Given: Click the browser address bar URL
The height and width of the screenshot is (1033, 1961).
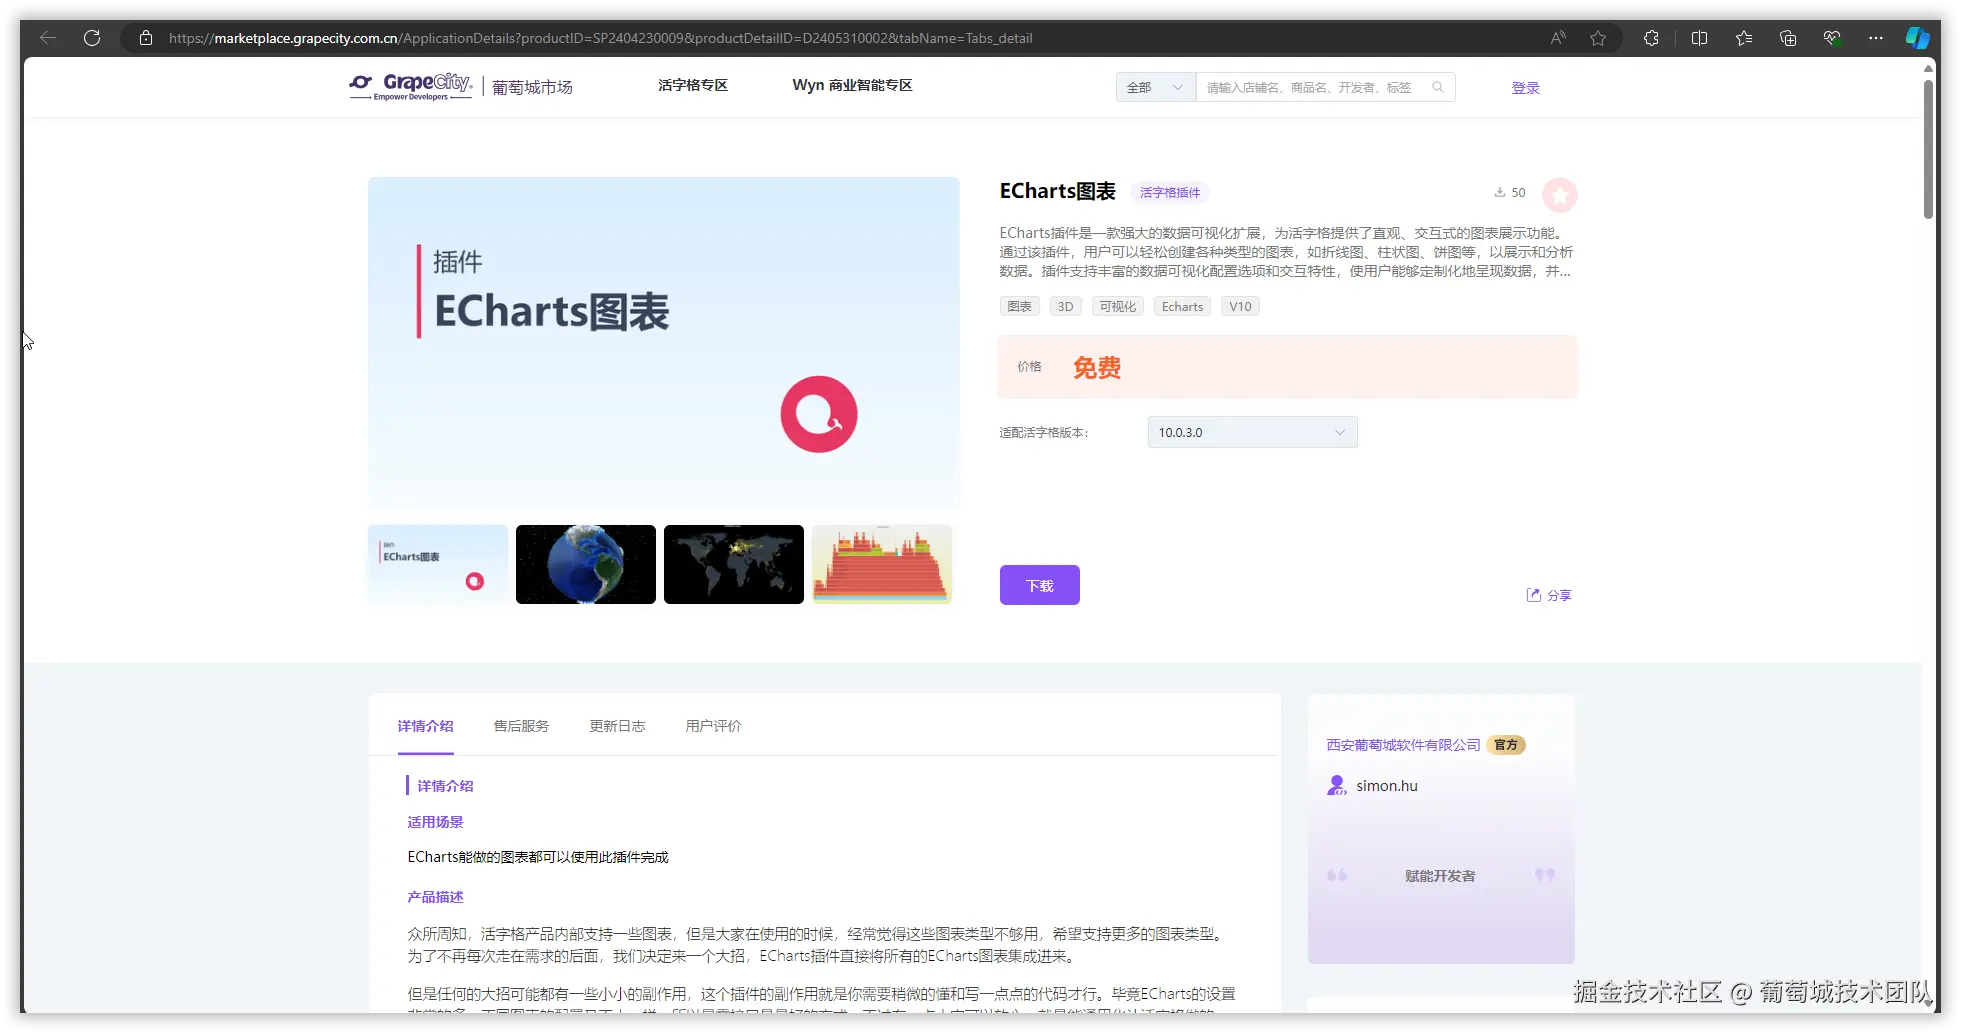Looking at the screenshot, I should [600, 38].
